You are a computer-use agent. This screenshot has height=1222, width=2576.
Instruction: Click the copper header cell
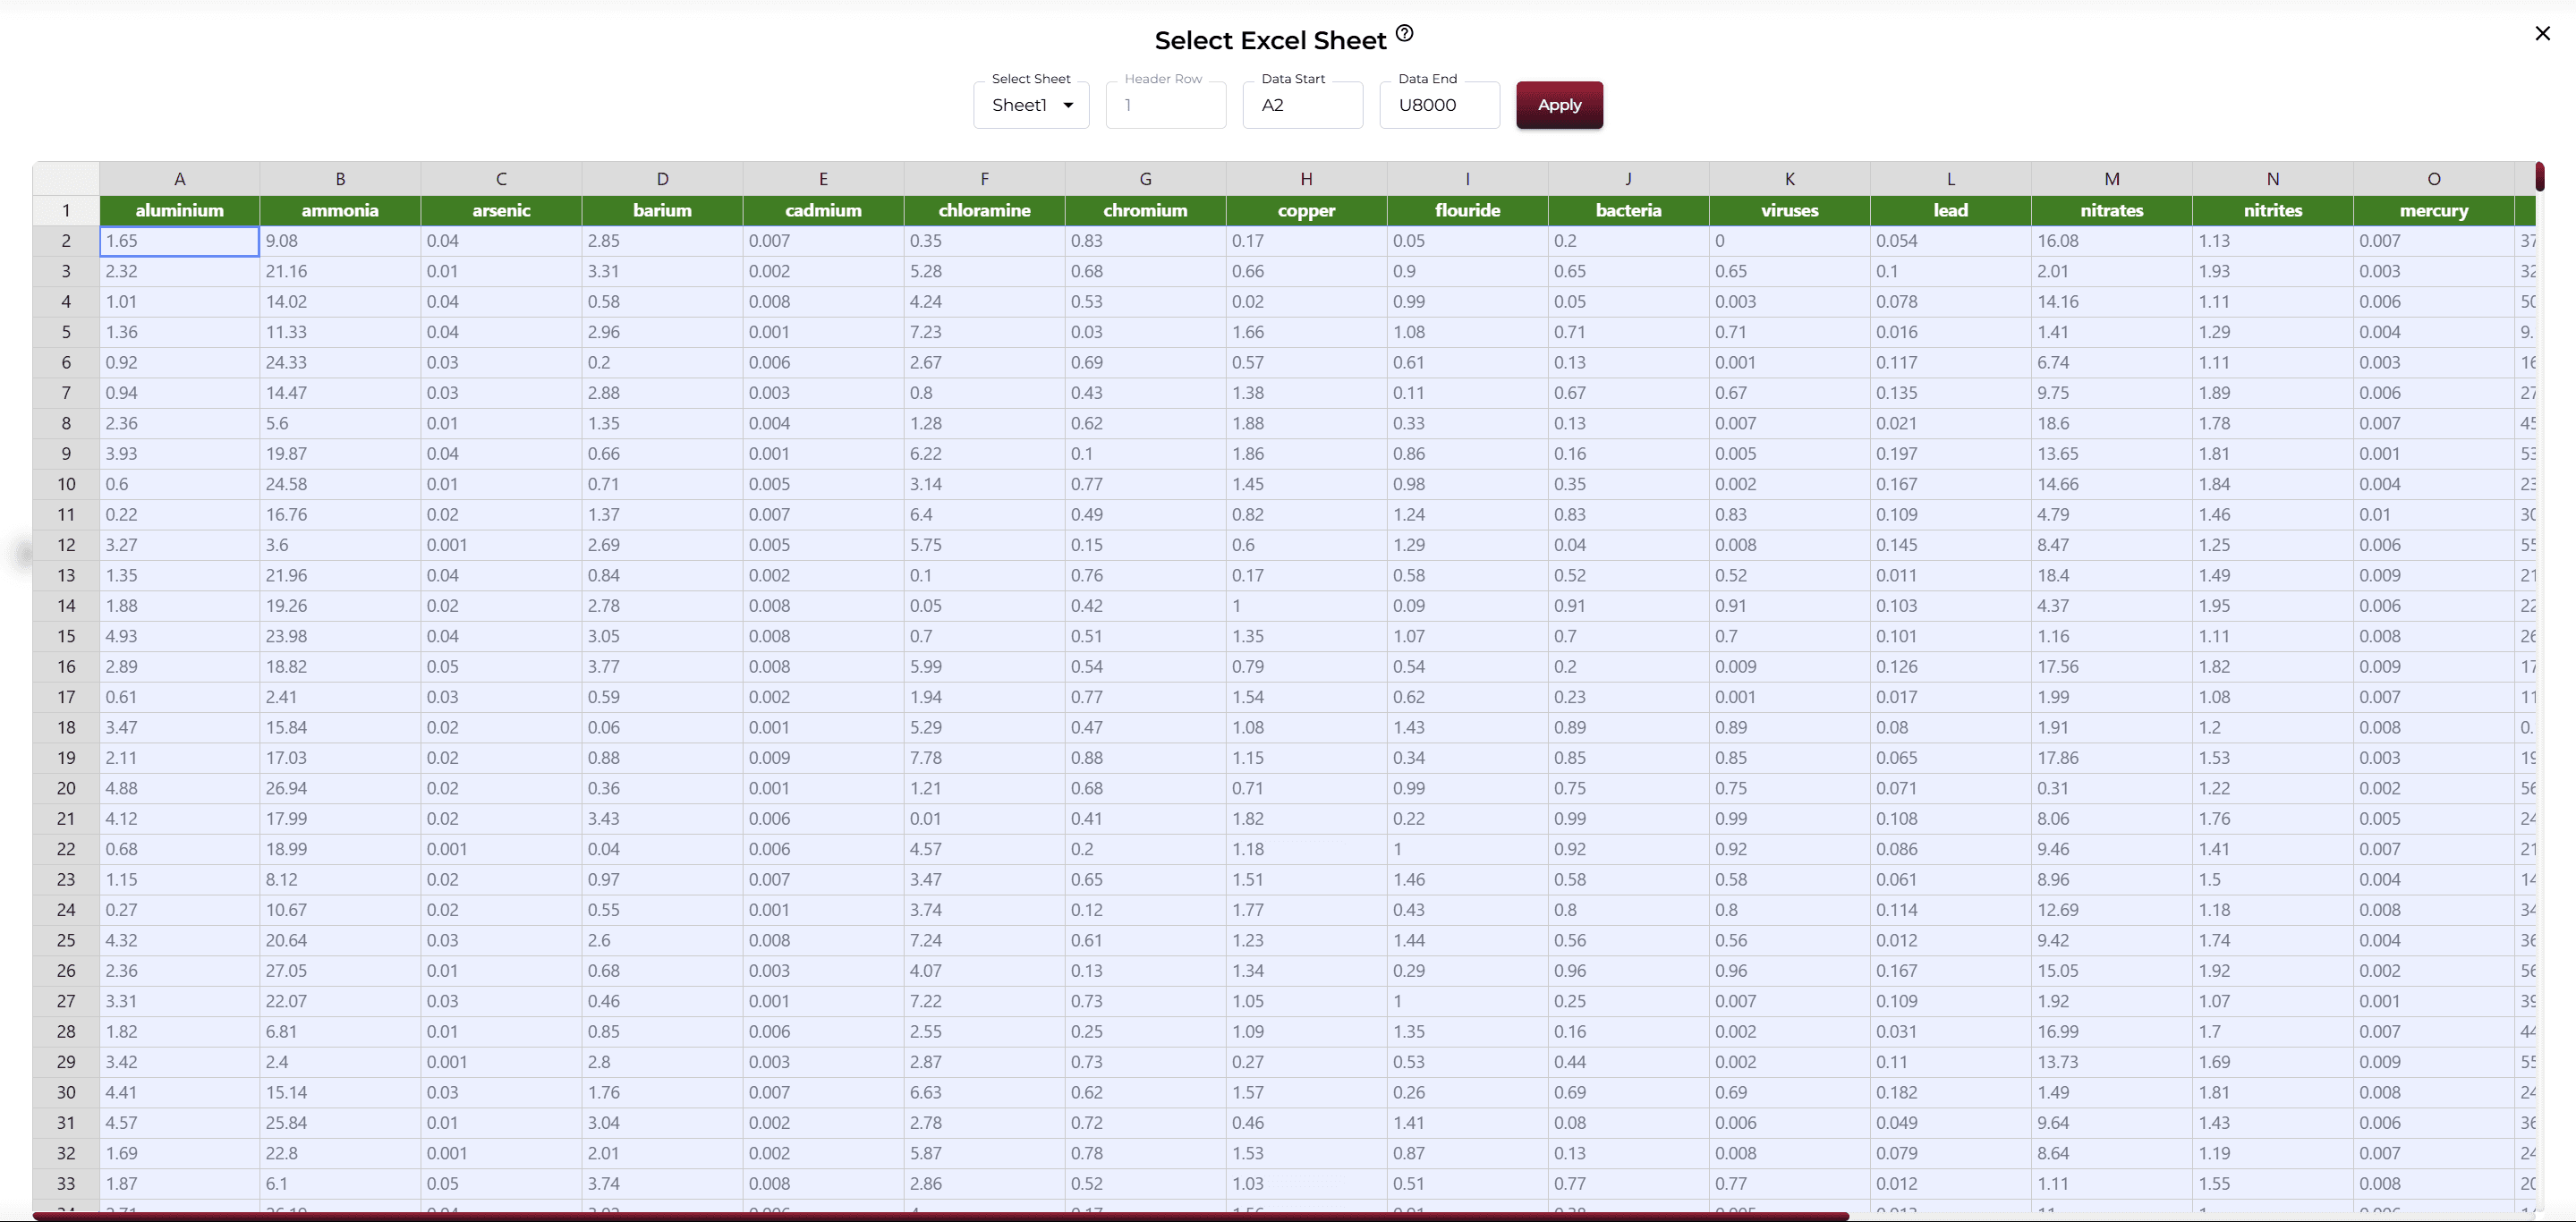tap(1307, 211)
